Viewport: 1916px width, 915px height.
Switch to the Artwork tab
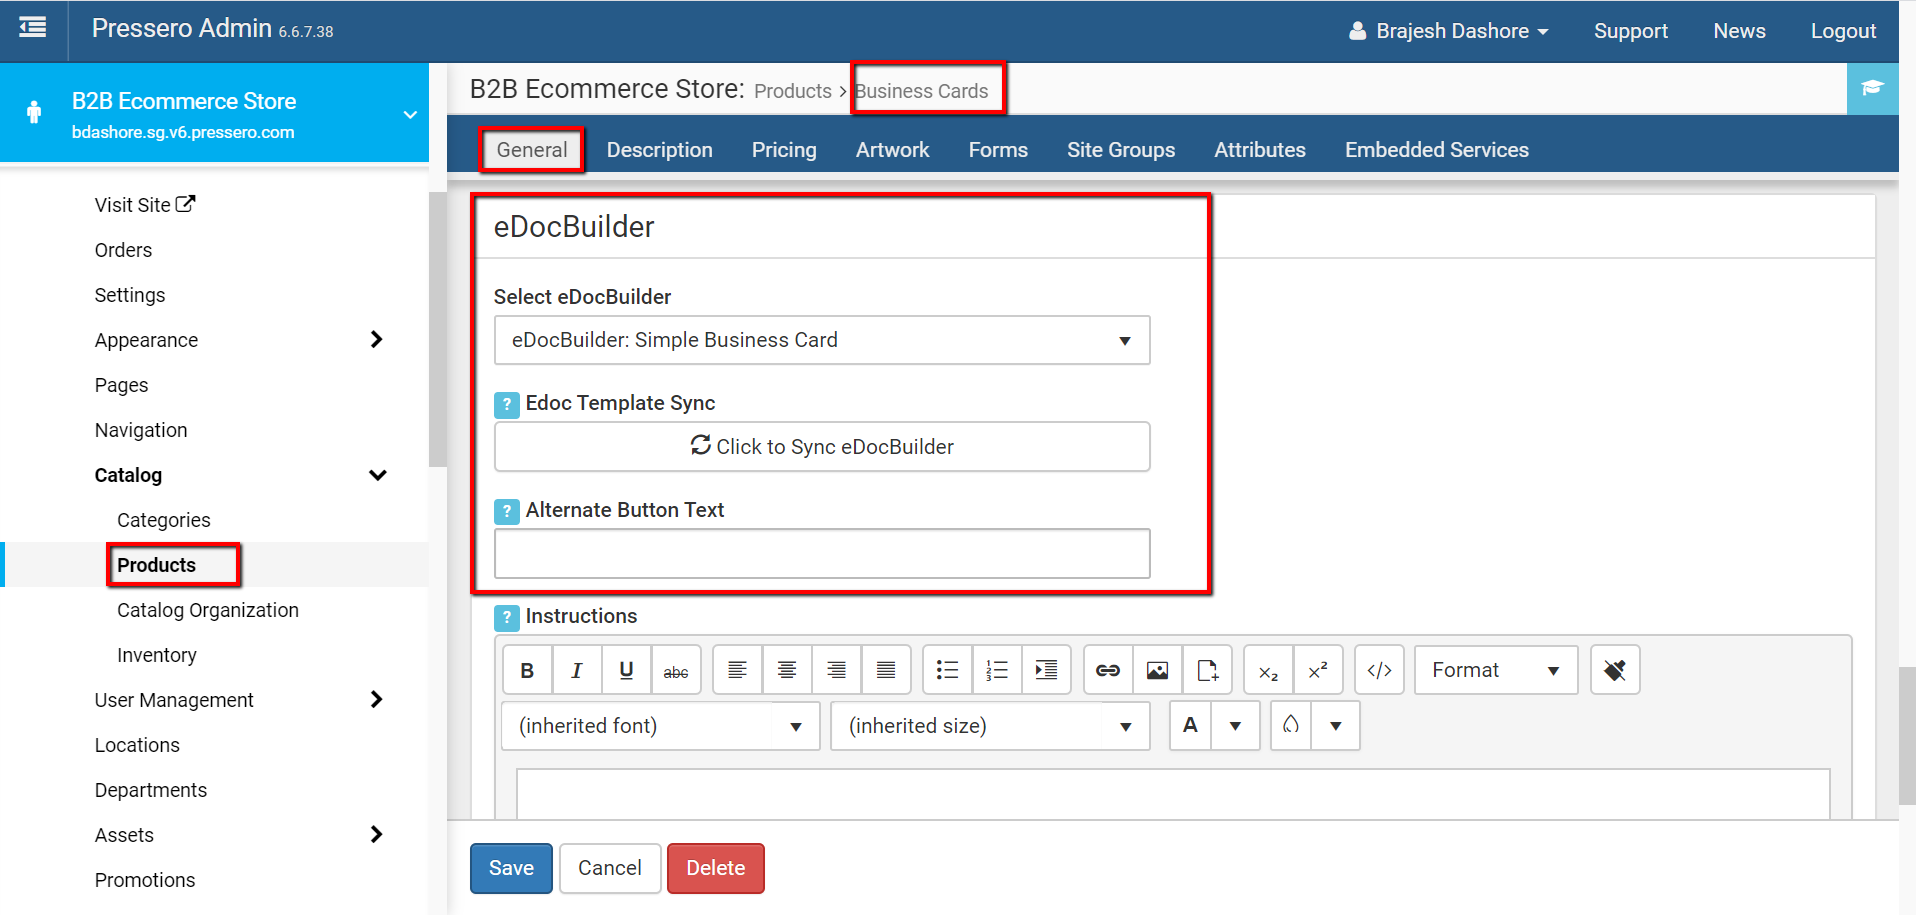[892, 150]
